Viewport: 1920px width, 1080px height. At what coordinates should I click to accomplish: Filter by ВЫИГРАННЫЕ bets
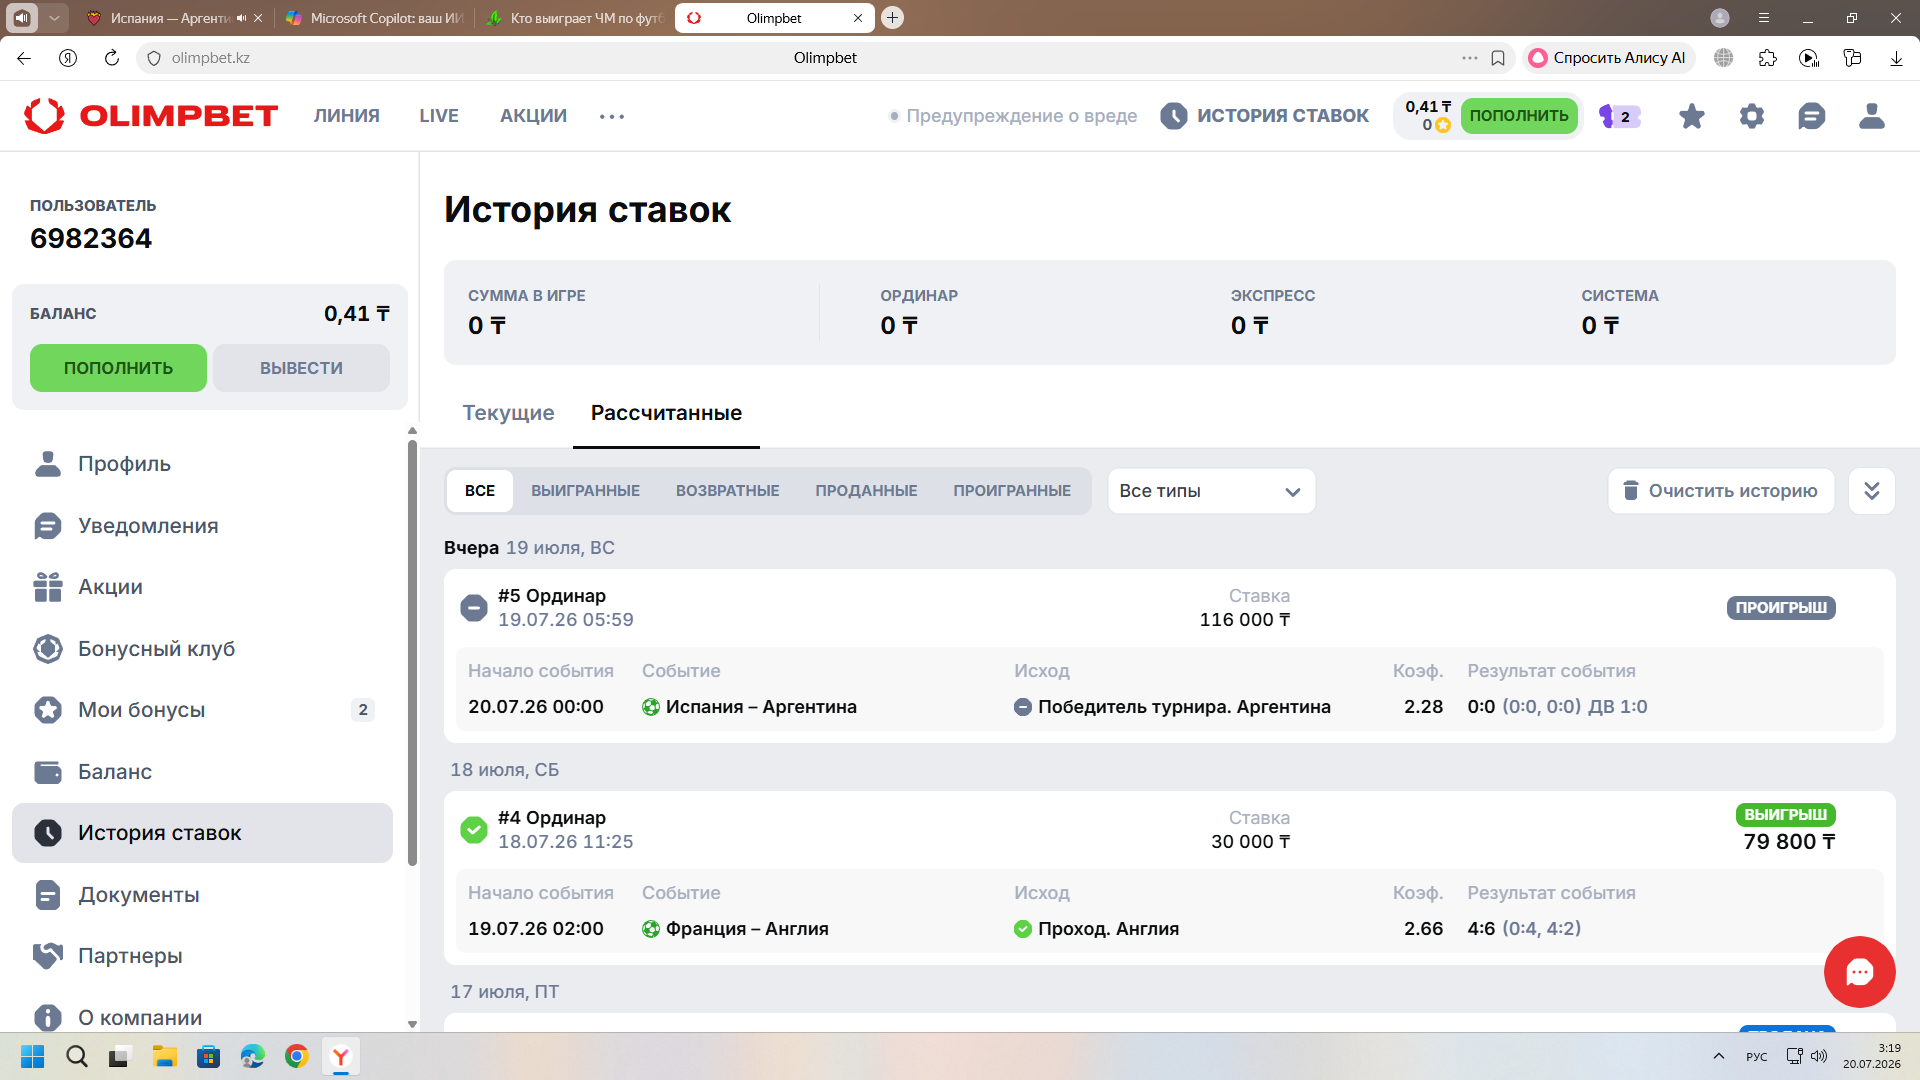pyautogui.click(x=585, y=491)
